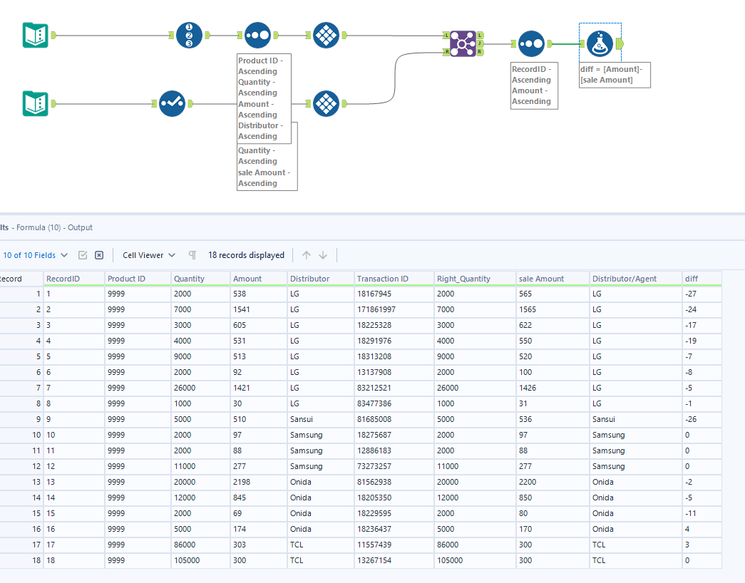
Task: Select the upper Tile tool icon
Action: coord(326,35)
